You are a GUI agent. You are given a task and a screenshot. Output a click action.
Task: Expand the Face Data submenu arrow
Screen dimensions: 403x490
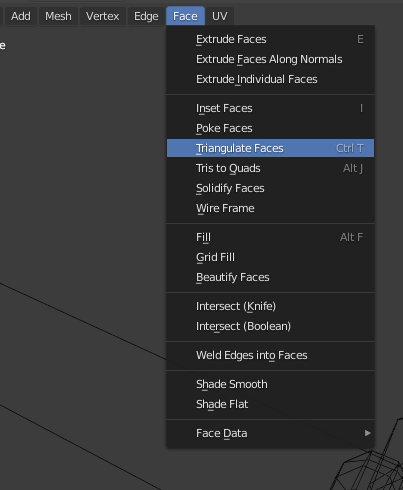(367, 433)
